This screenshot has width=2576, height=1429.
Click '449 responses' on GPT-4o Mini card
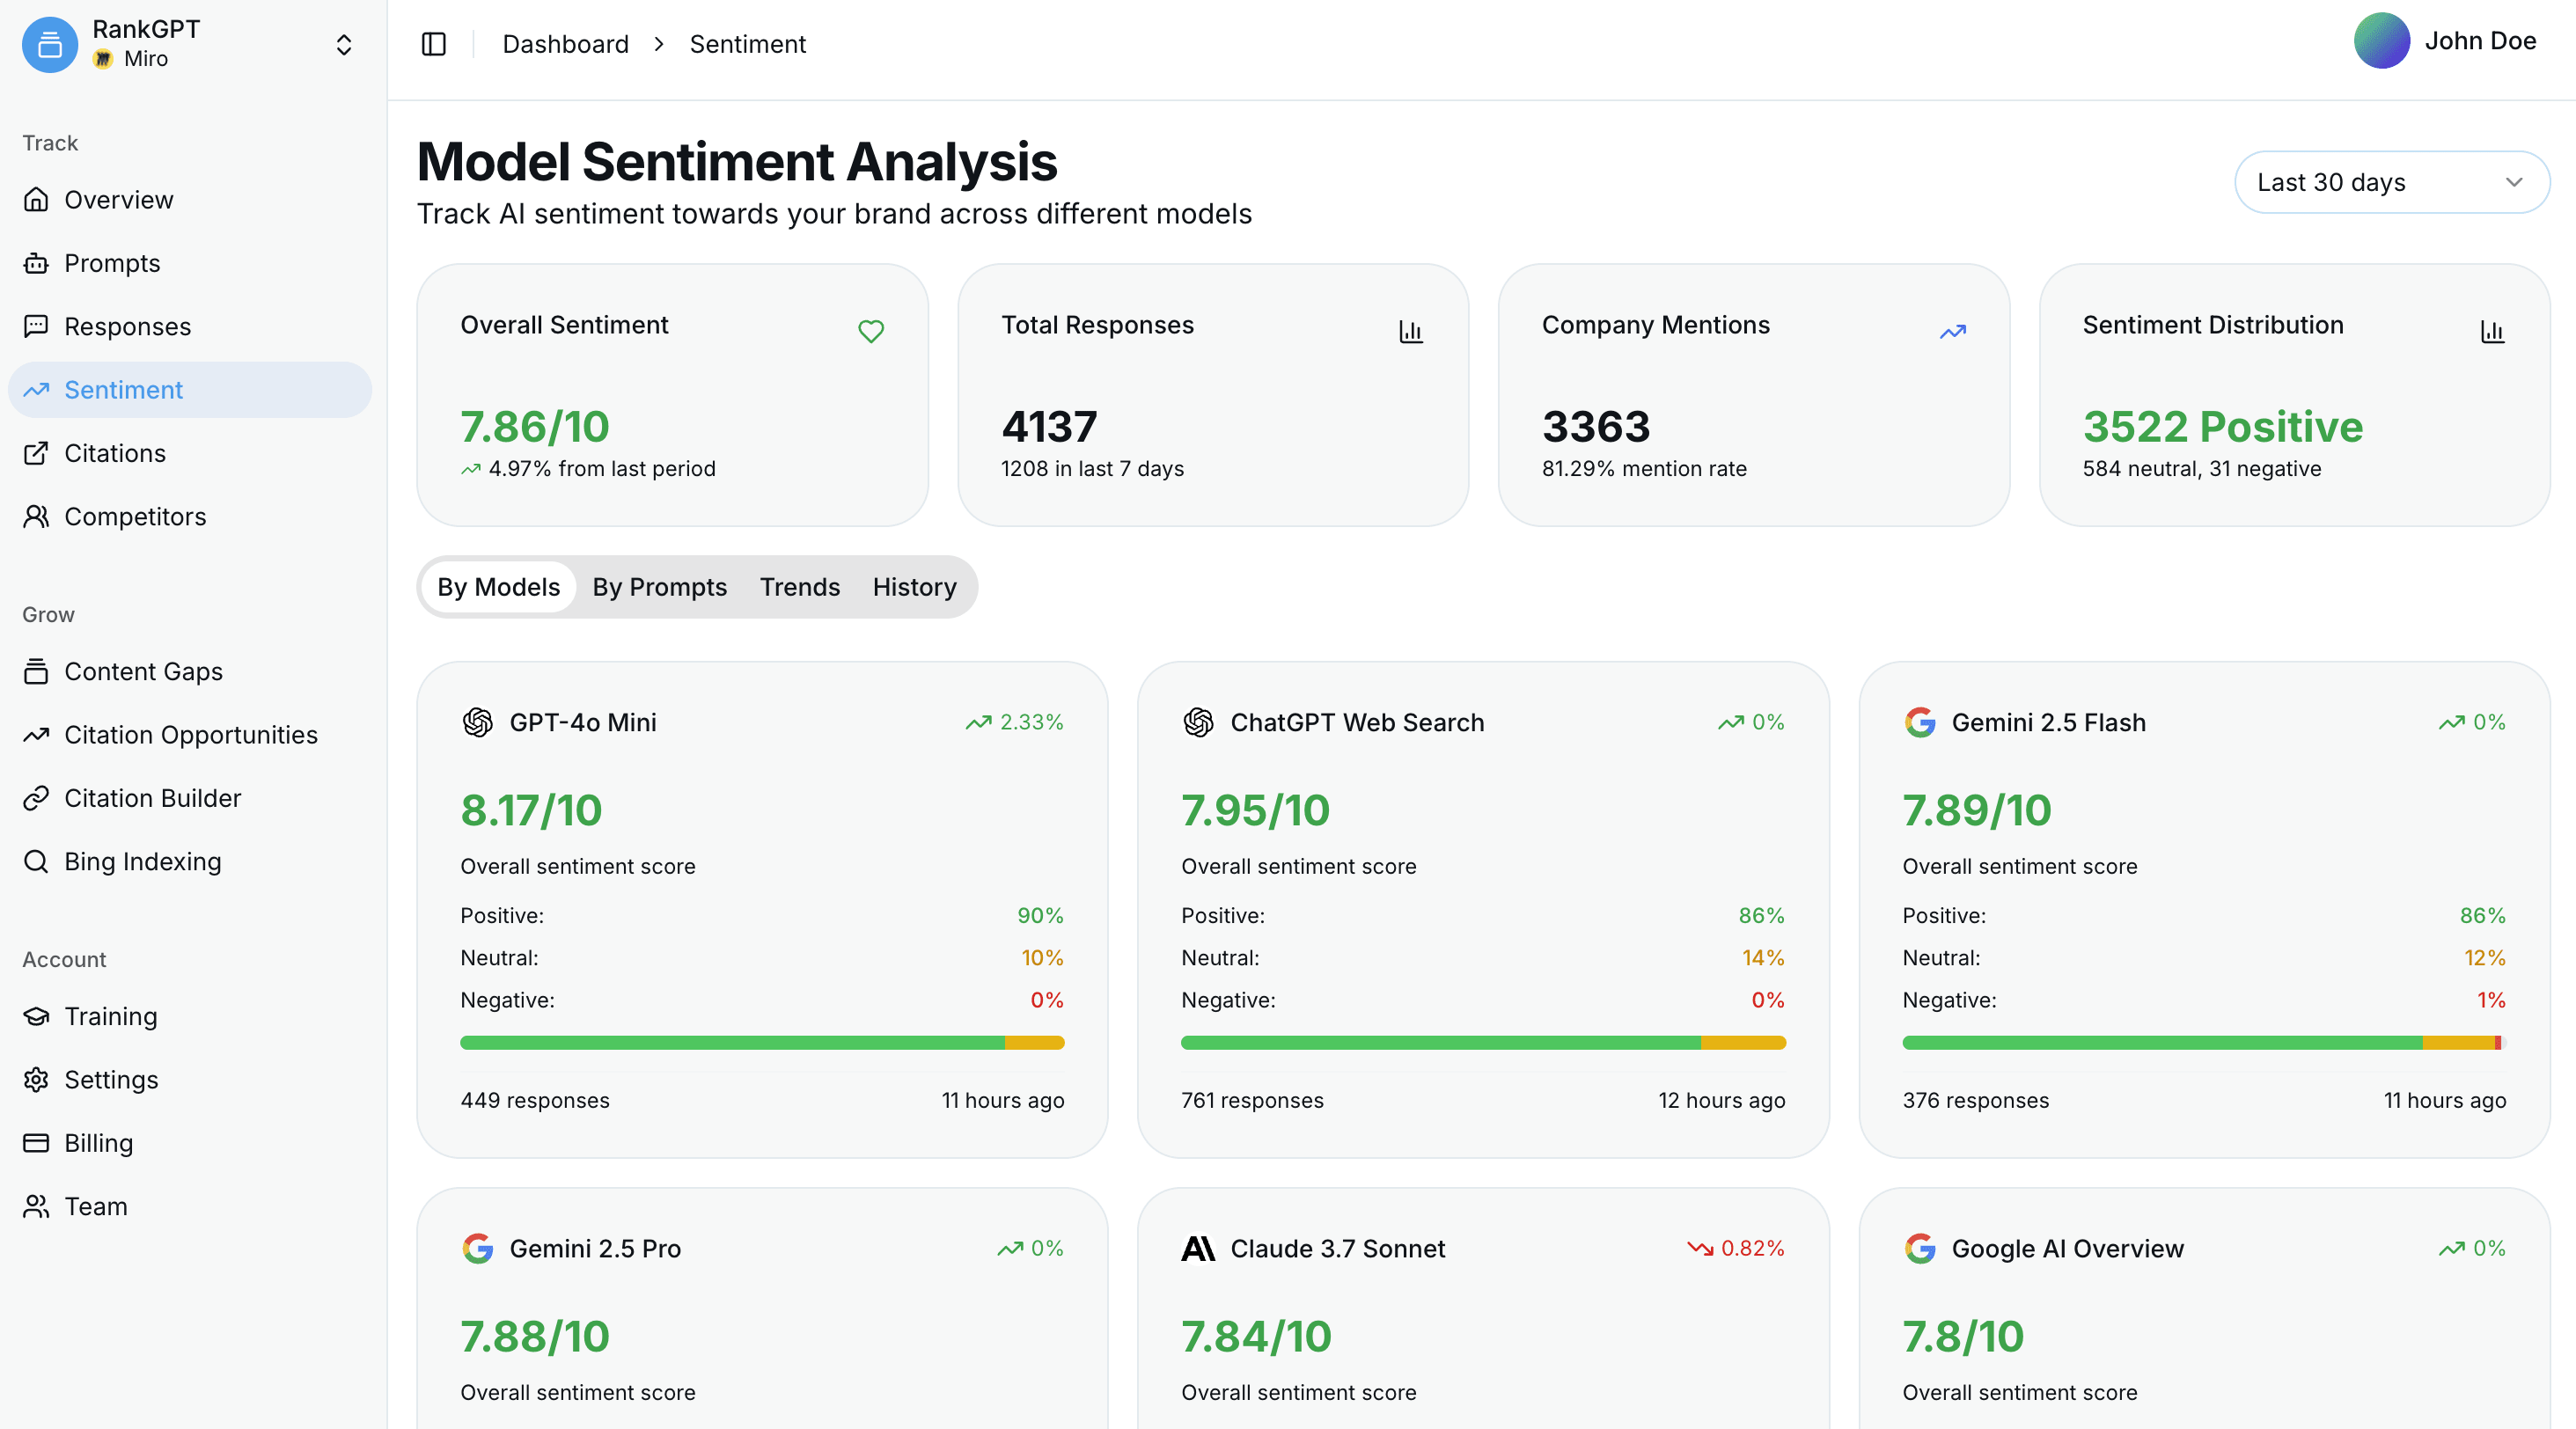[x=535, y=1100]
